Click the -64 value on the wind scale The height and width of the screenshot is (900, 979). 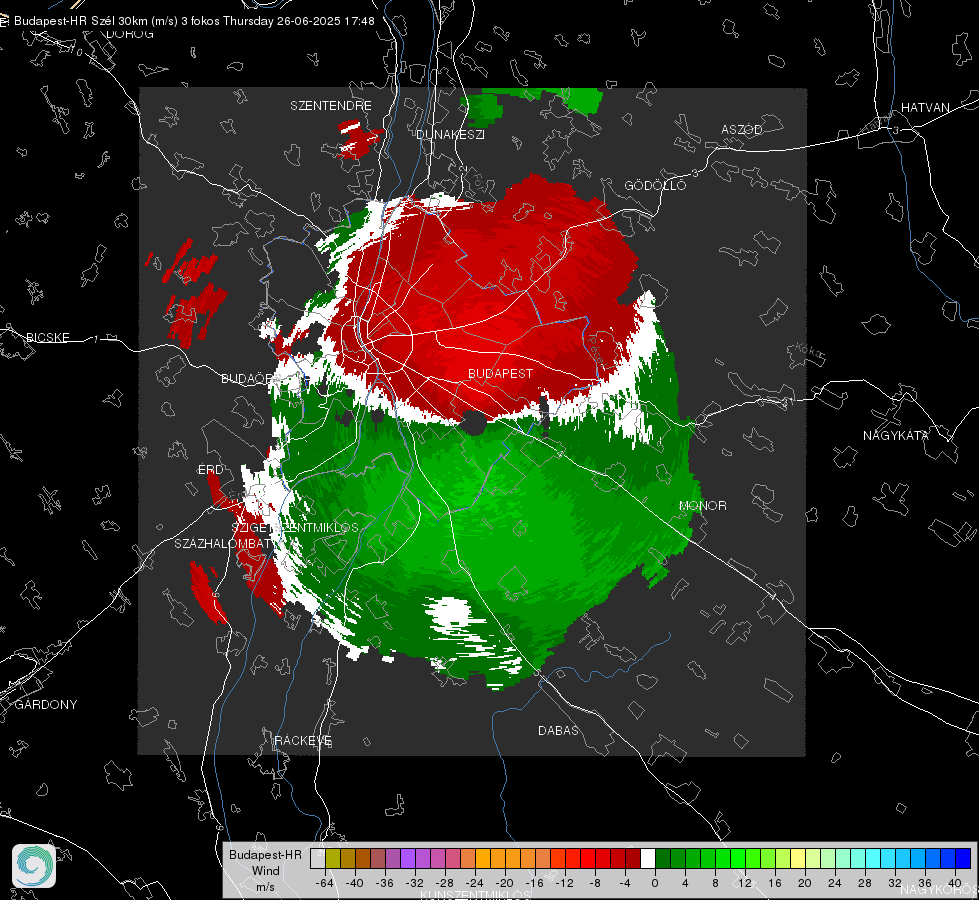click(x=325, y=883)
